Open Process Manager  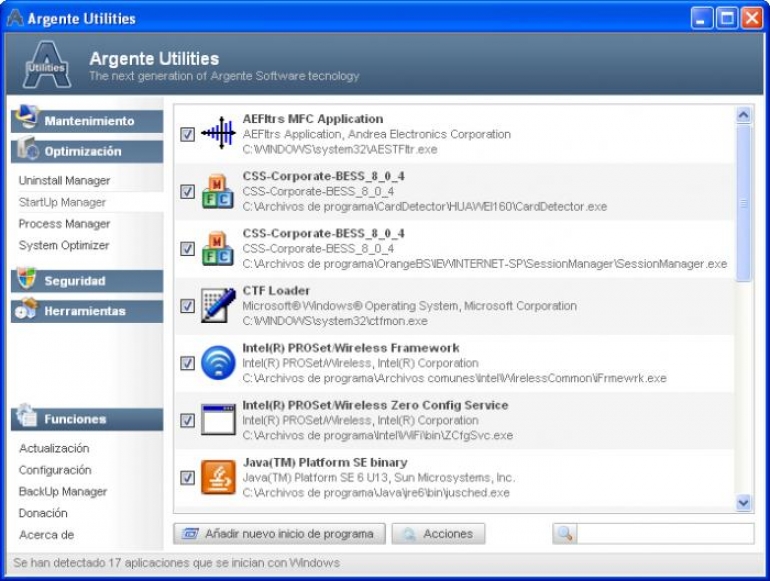64,224
